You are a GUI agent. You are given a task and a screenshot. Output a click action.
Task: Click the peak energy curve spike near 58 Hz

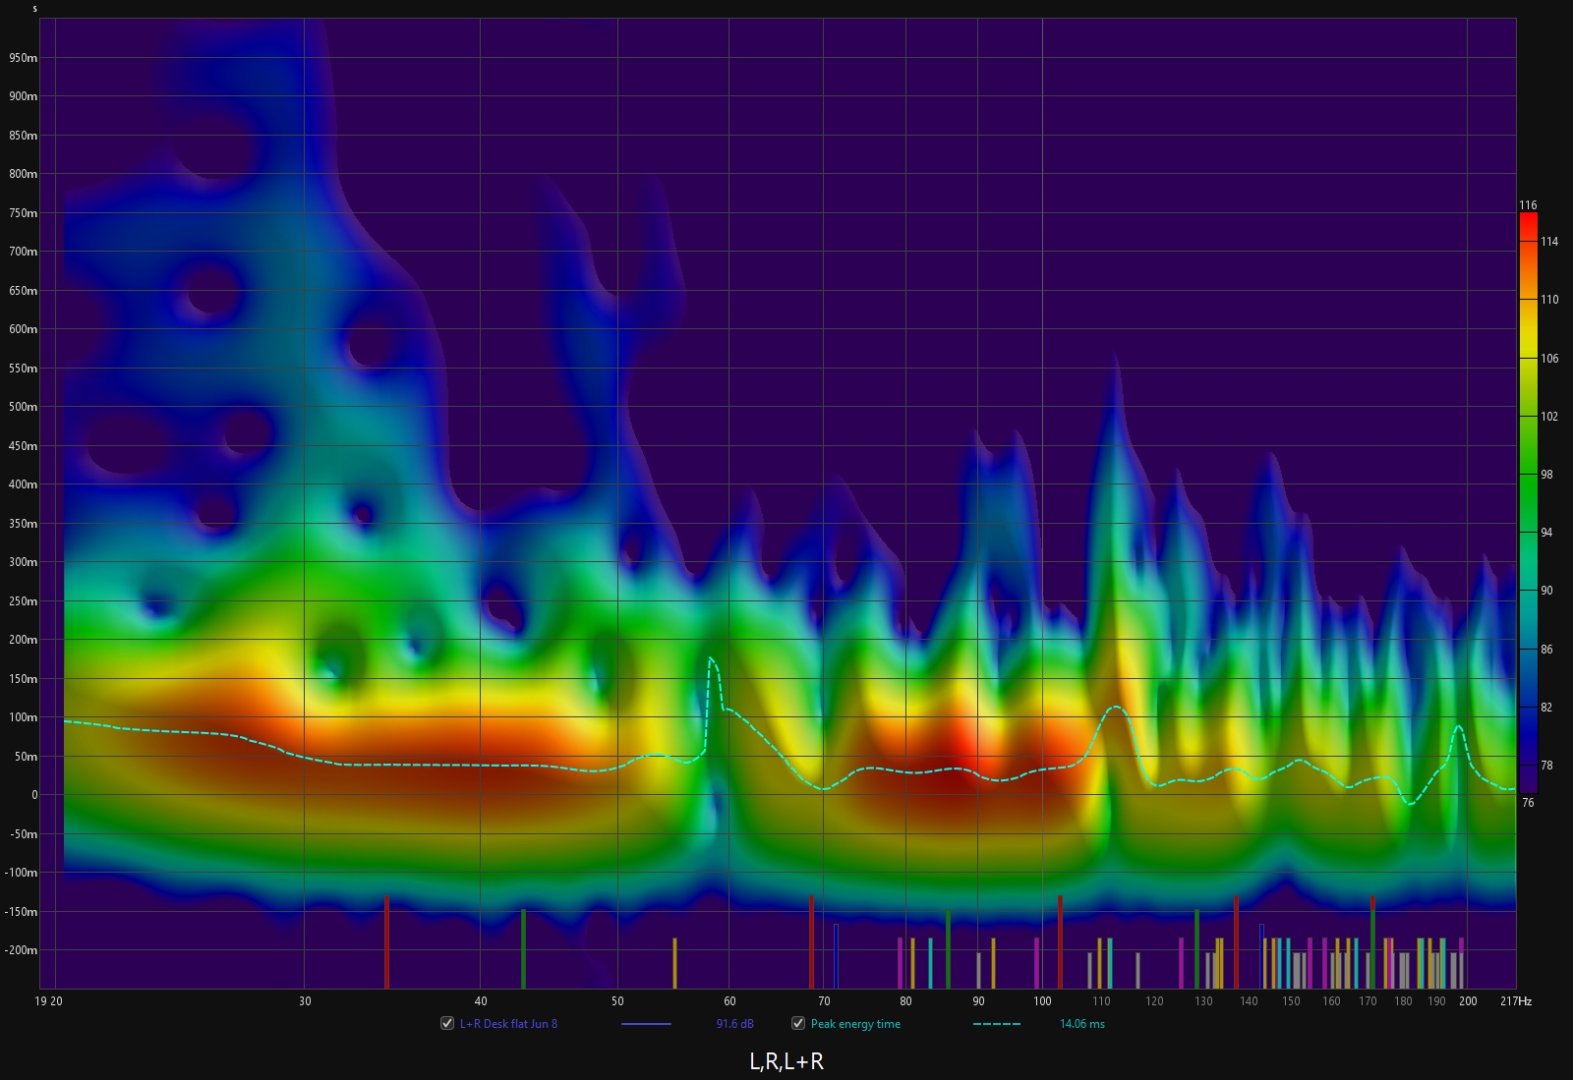pos(711,660)
